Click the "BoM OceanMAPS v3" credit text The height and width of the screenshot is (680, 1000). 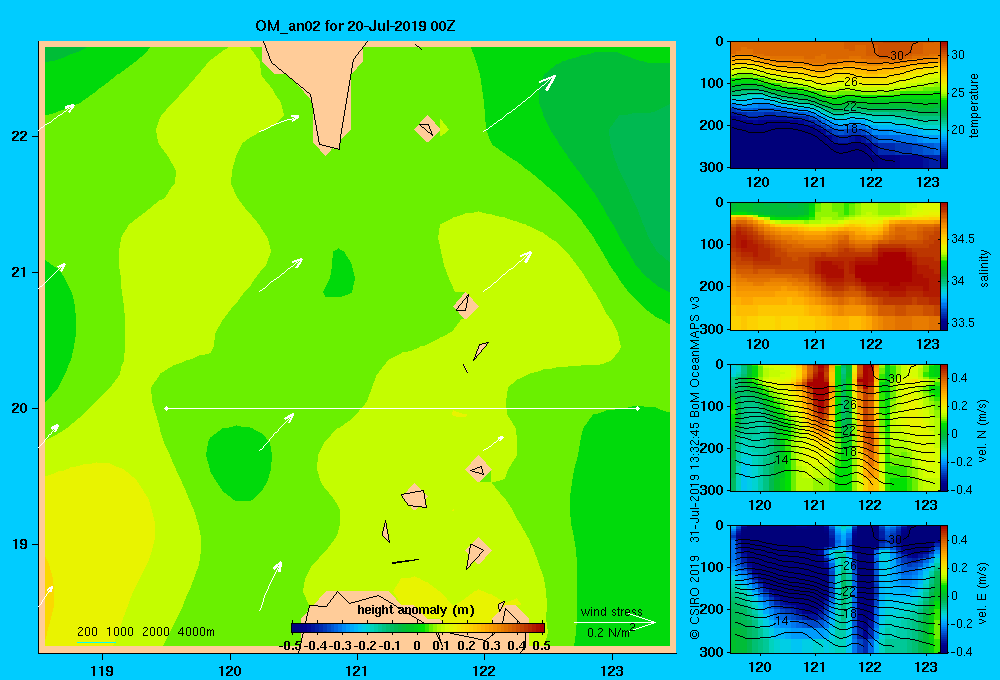(x=695, y=357)
